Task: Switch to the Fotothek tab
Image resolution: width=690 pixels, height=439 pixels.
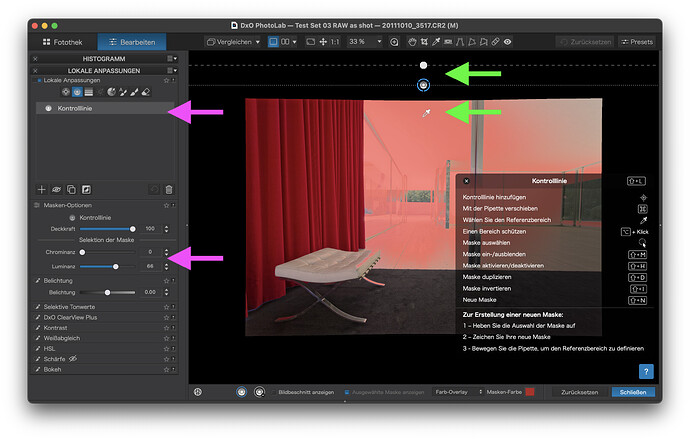Action: click(62, 42)
